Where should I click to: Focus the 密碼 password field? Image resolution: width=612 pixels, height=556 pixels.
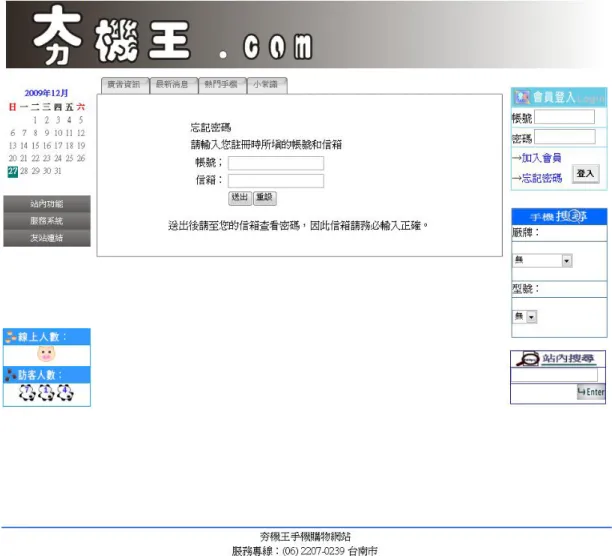565,137
